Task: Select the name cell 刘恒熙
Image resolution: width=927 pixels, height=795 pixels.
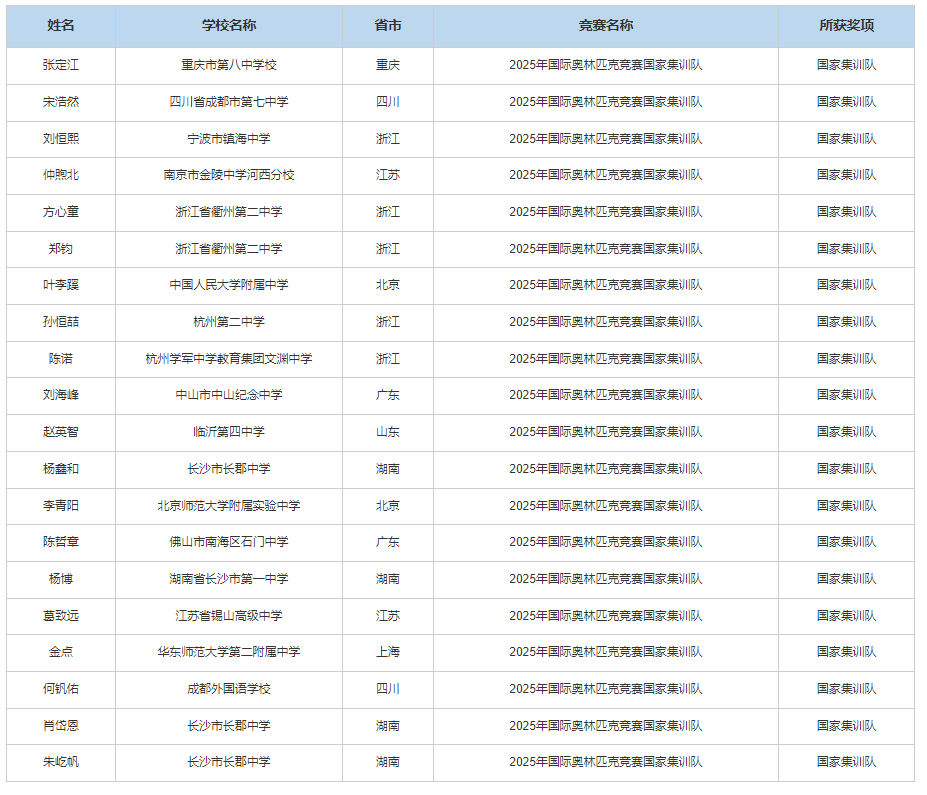Action: [61, 139]
